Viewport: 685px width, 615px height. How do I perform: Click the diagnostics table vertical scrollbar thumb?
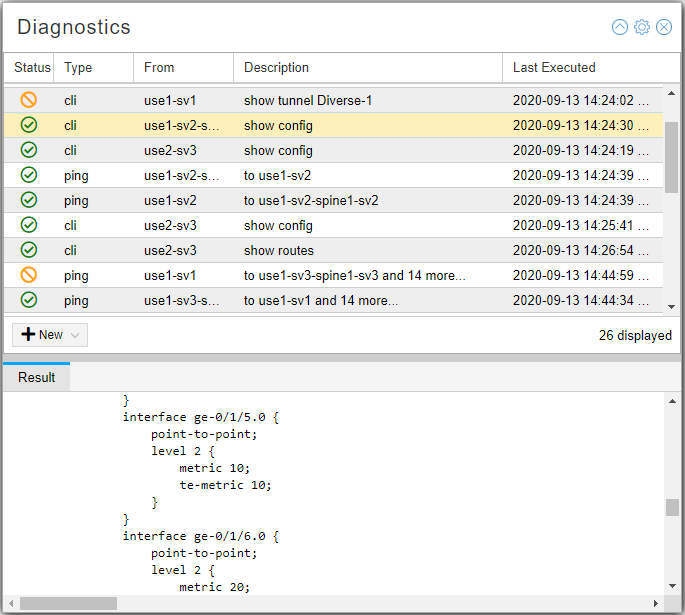(x=672, y=155)
